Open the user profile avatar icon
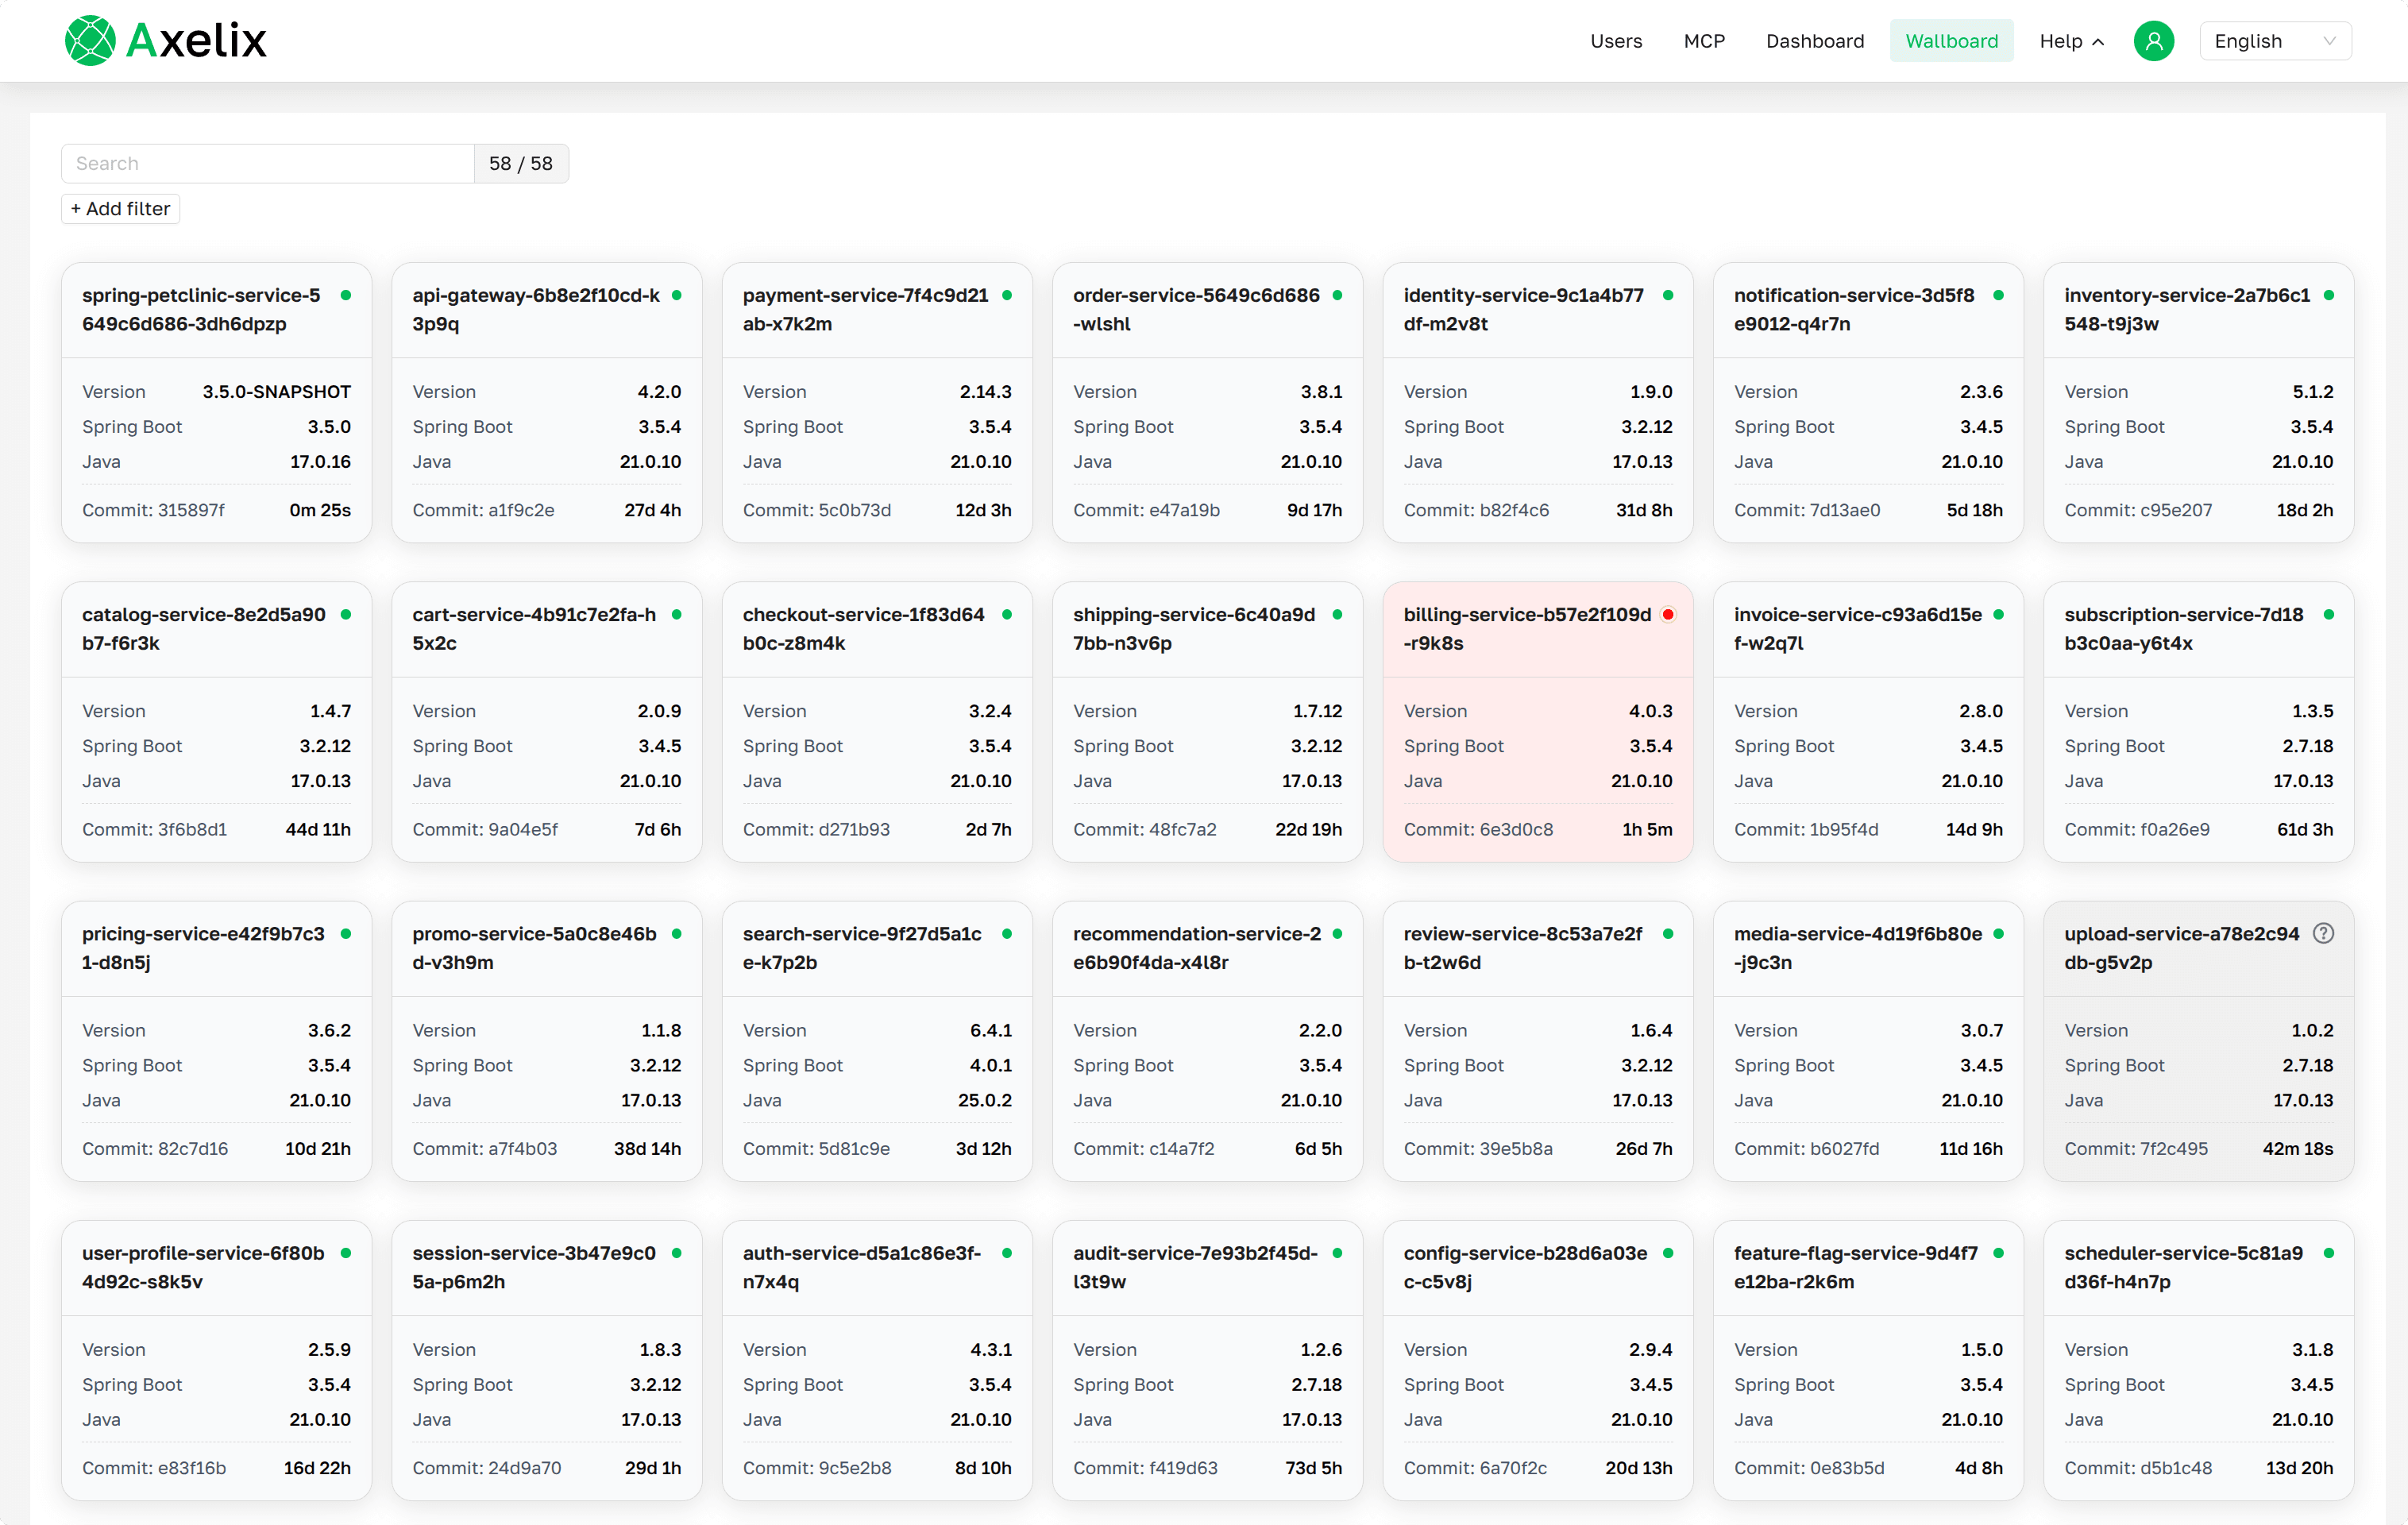The height and width of the screenshot is (1525, 2408). (2153, 41)
